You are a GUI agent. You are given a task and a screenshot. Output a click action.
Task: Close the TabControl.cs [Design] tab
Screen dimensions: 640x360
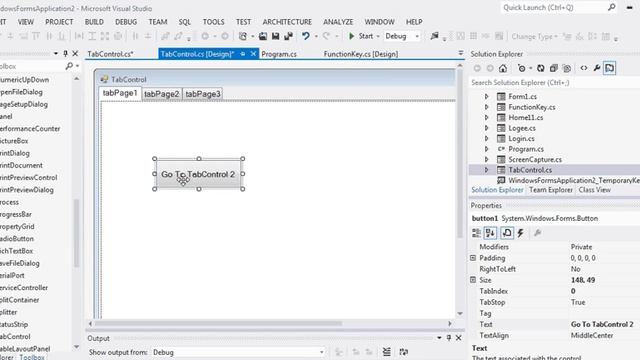coord(253,54)
